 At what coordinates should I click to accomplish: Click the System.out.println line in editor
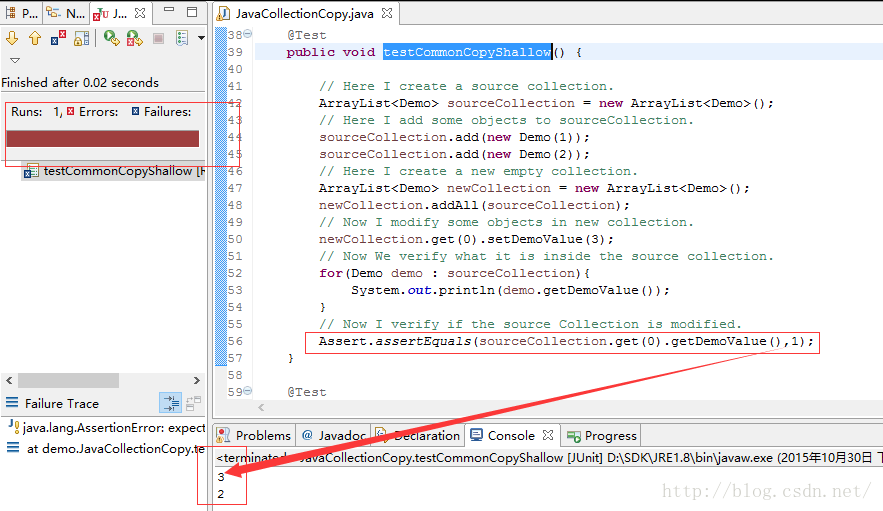[x=510, y=290]
